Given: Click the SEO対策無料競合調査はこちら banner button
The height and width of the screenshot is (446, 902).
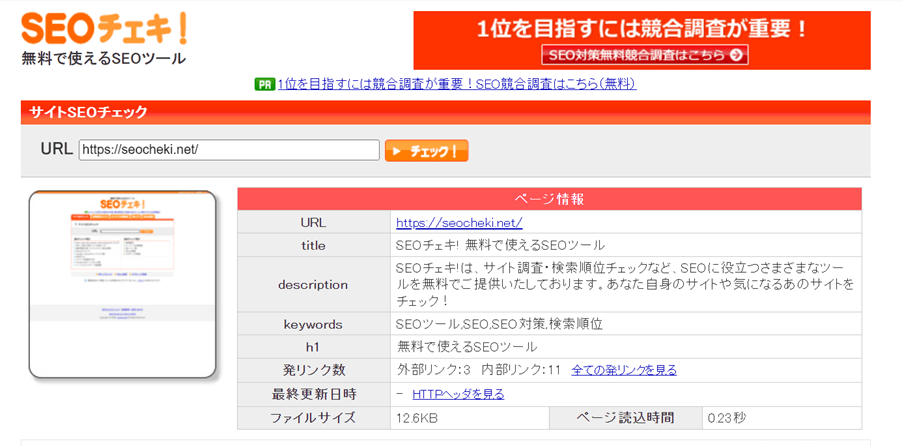Looking at the screenshot, I should tap(644, 55).
